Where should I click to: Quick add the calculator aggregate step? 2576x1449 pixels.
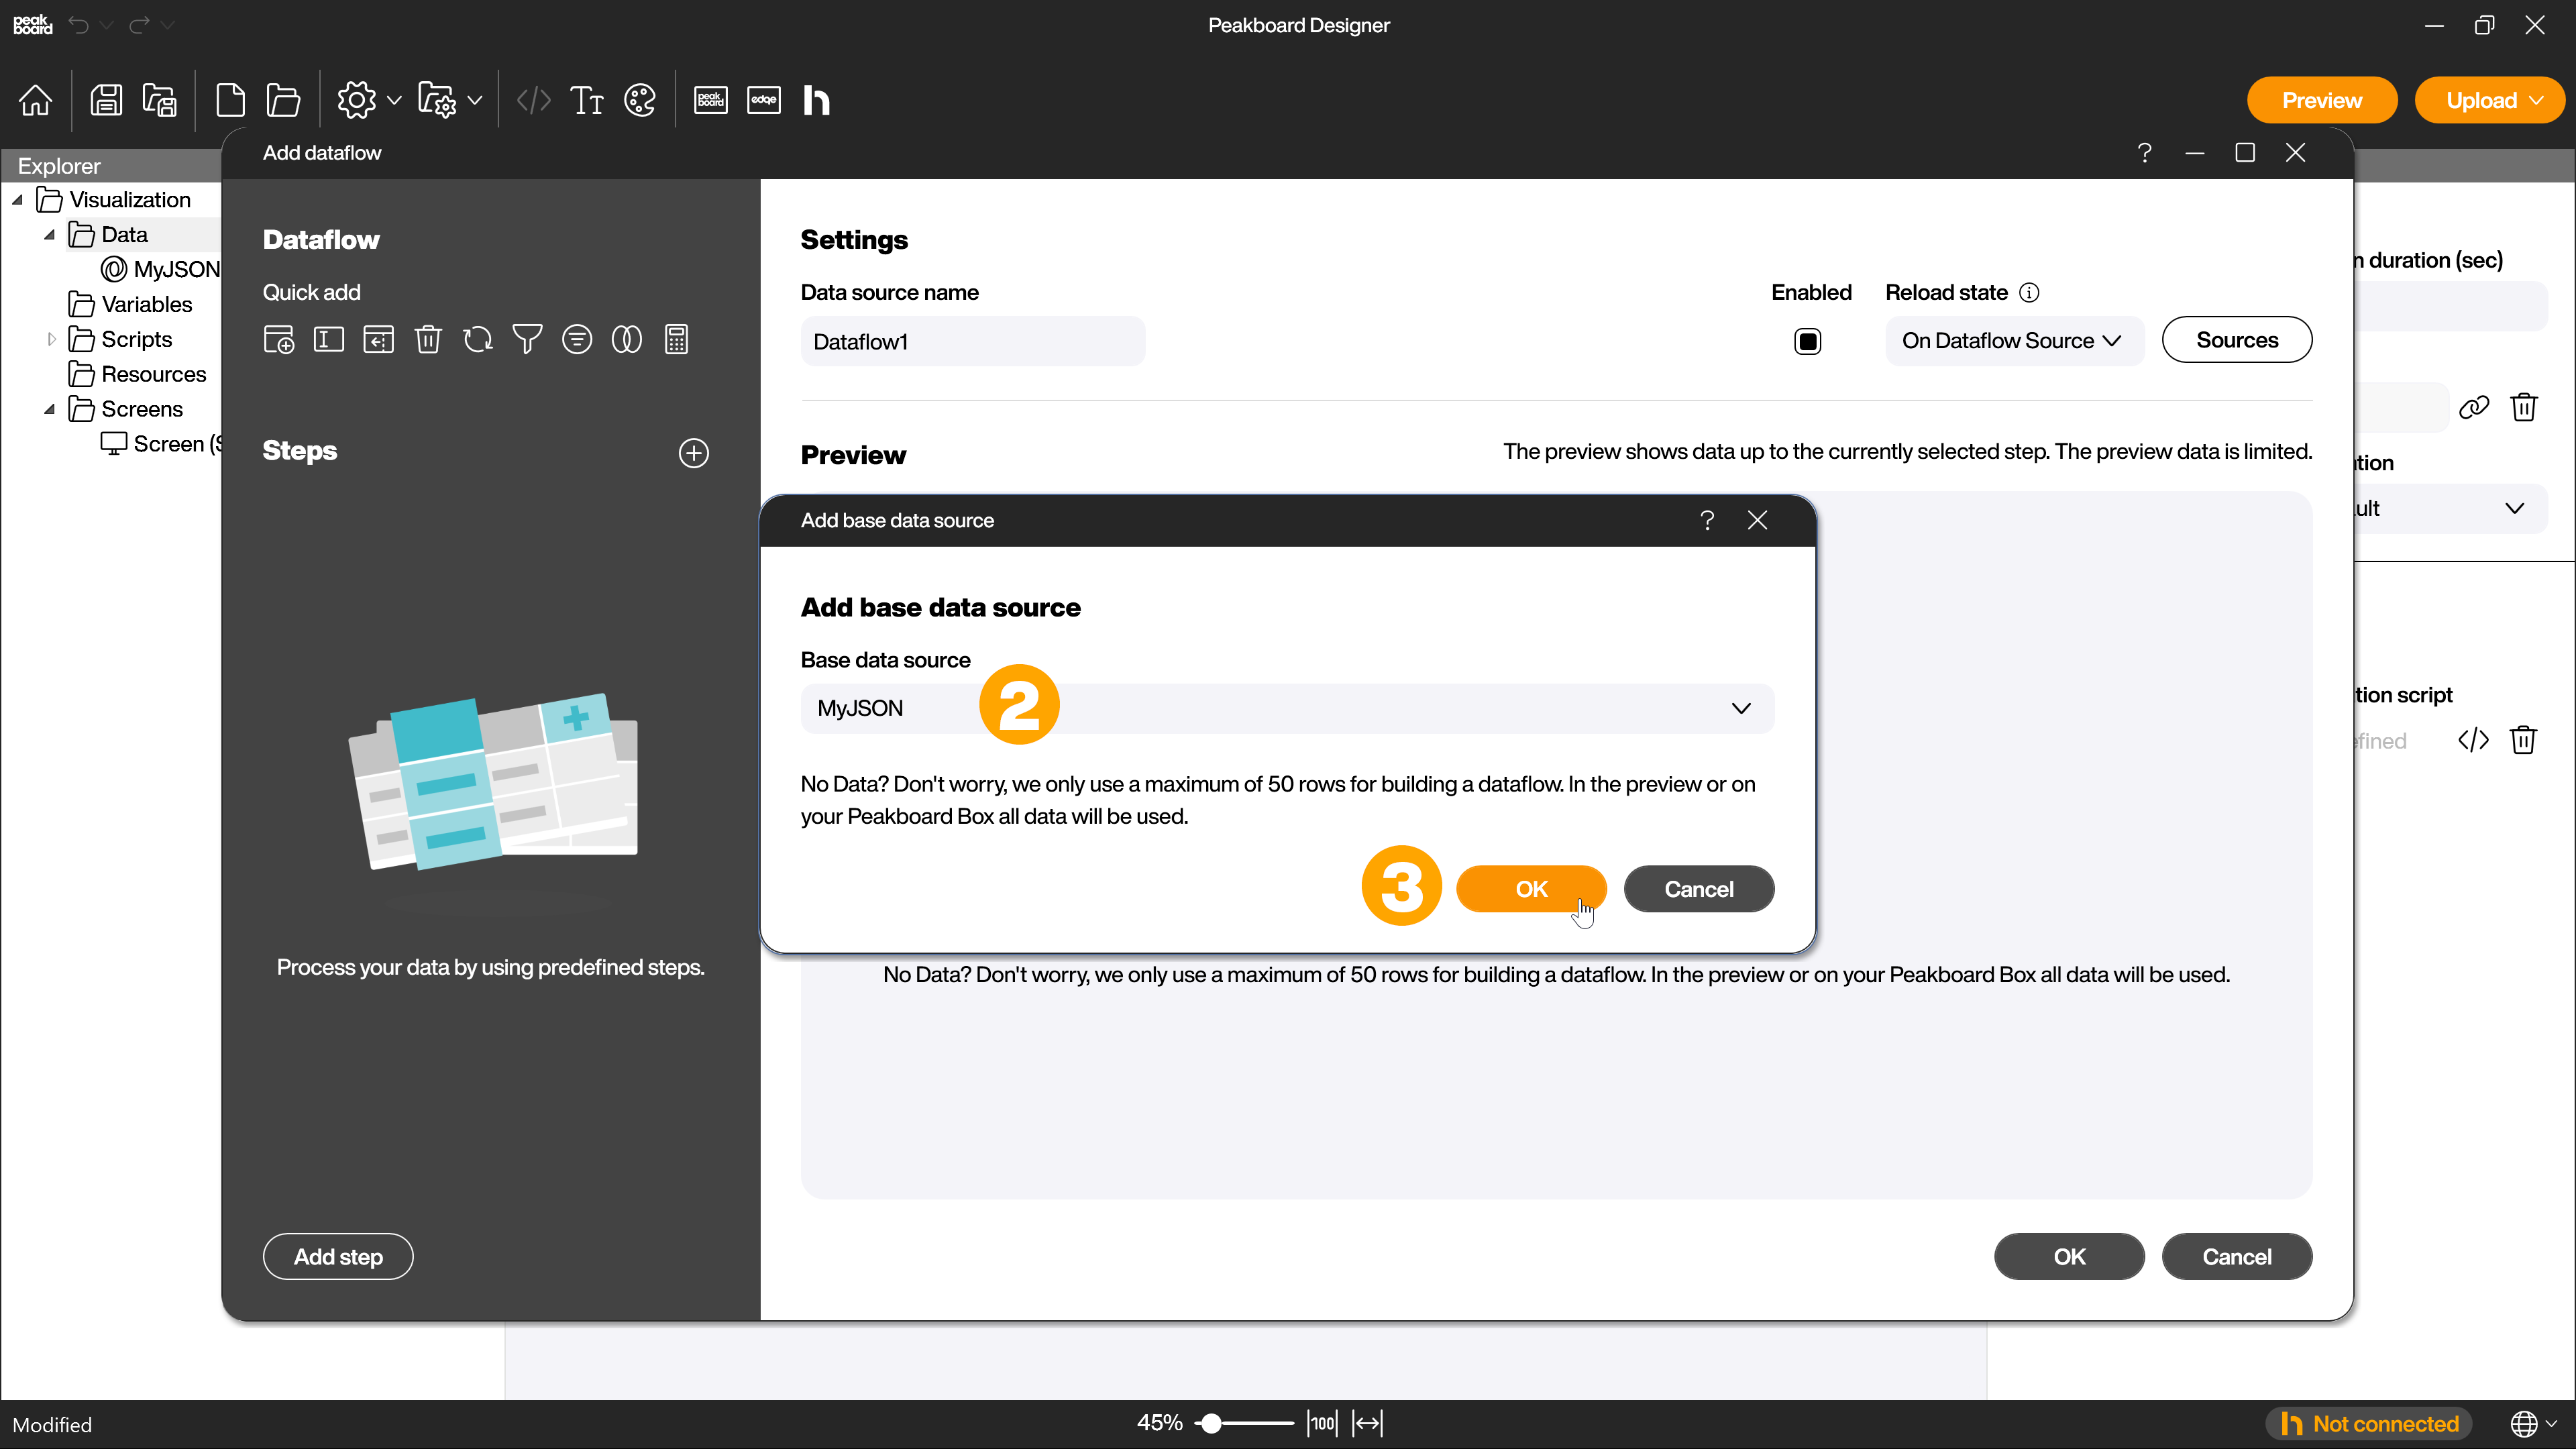[x=677, y=340]
